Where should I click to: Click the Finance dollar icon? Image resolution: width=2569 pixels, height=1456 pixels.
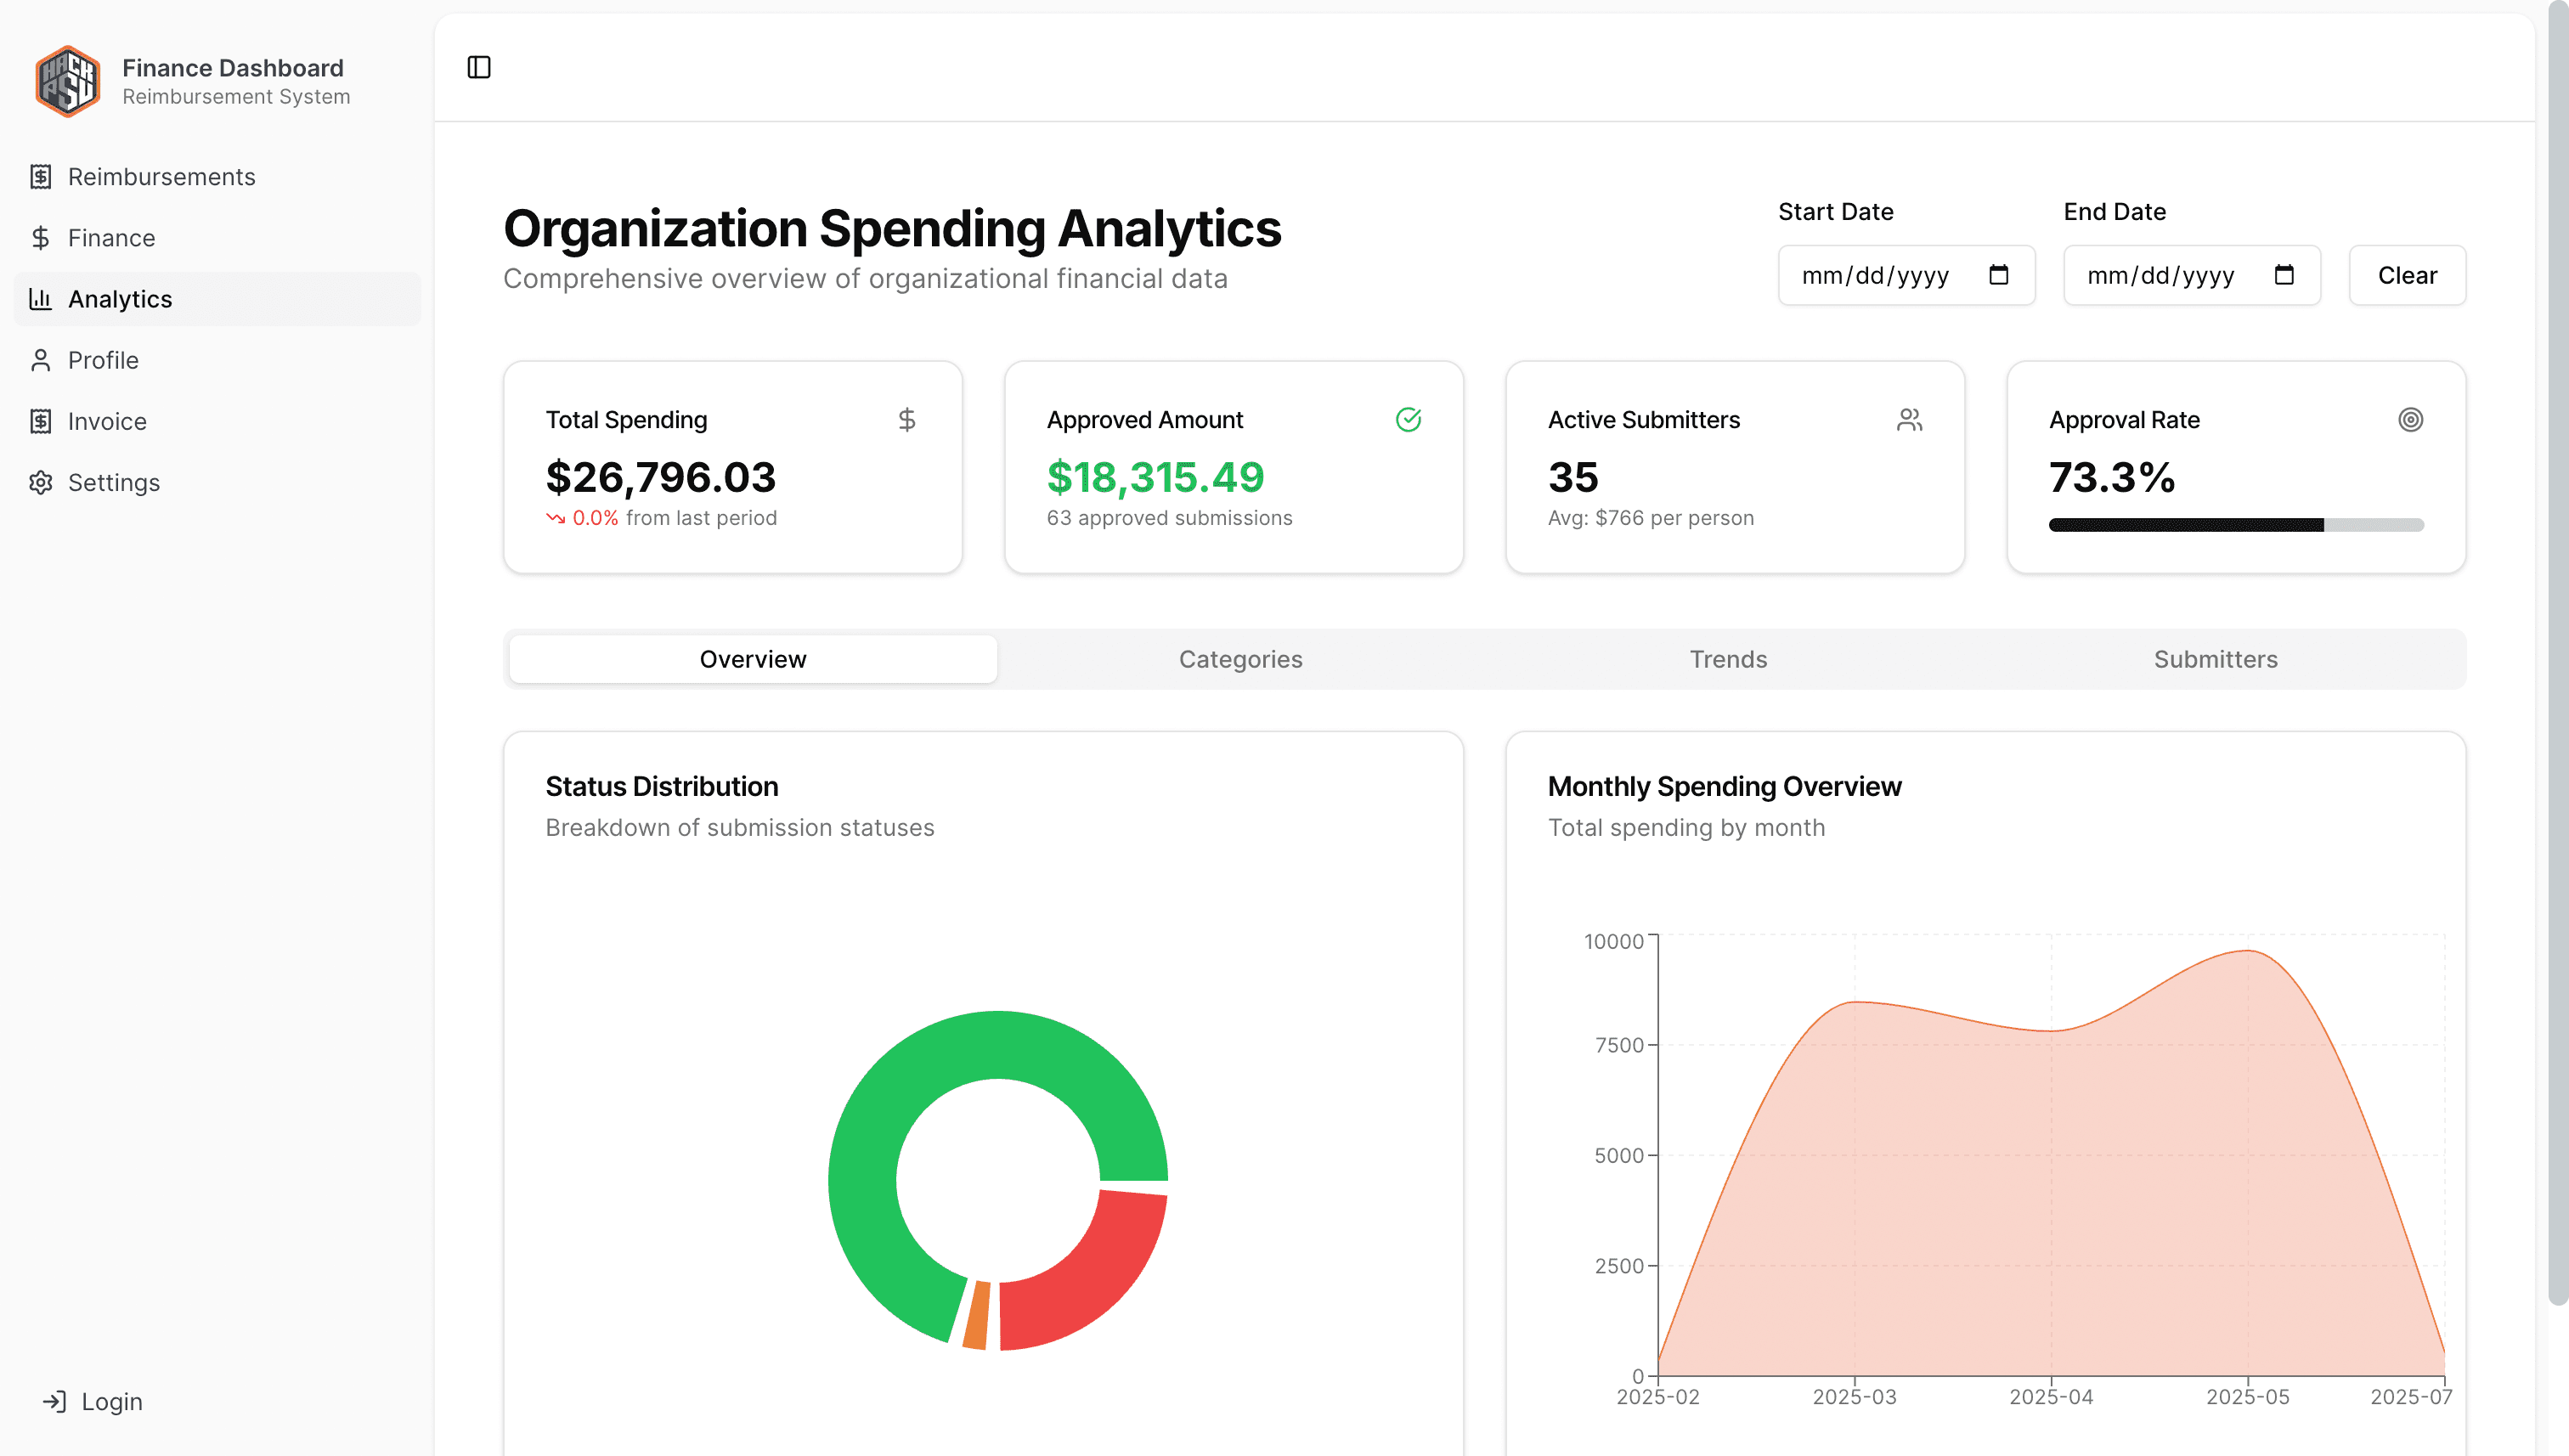(x=40, y=238)
